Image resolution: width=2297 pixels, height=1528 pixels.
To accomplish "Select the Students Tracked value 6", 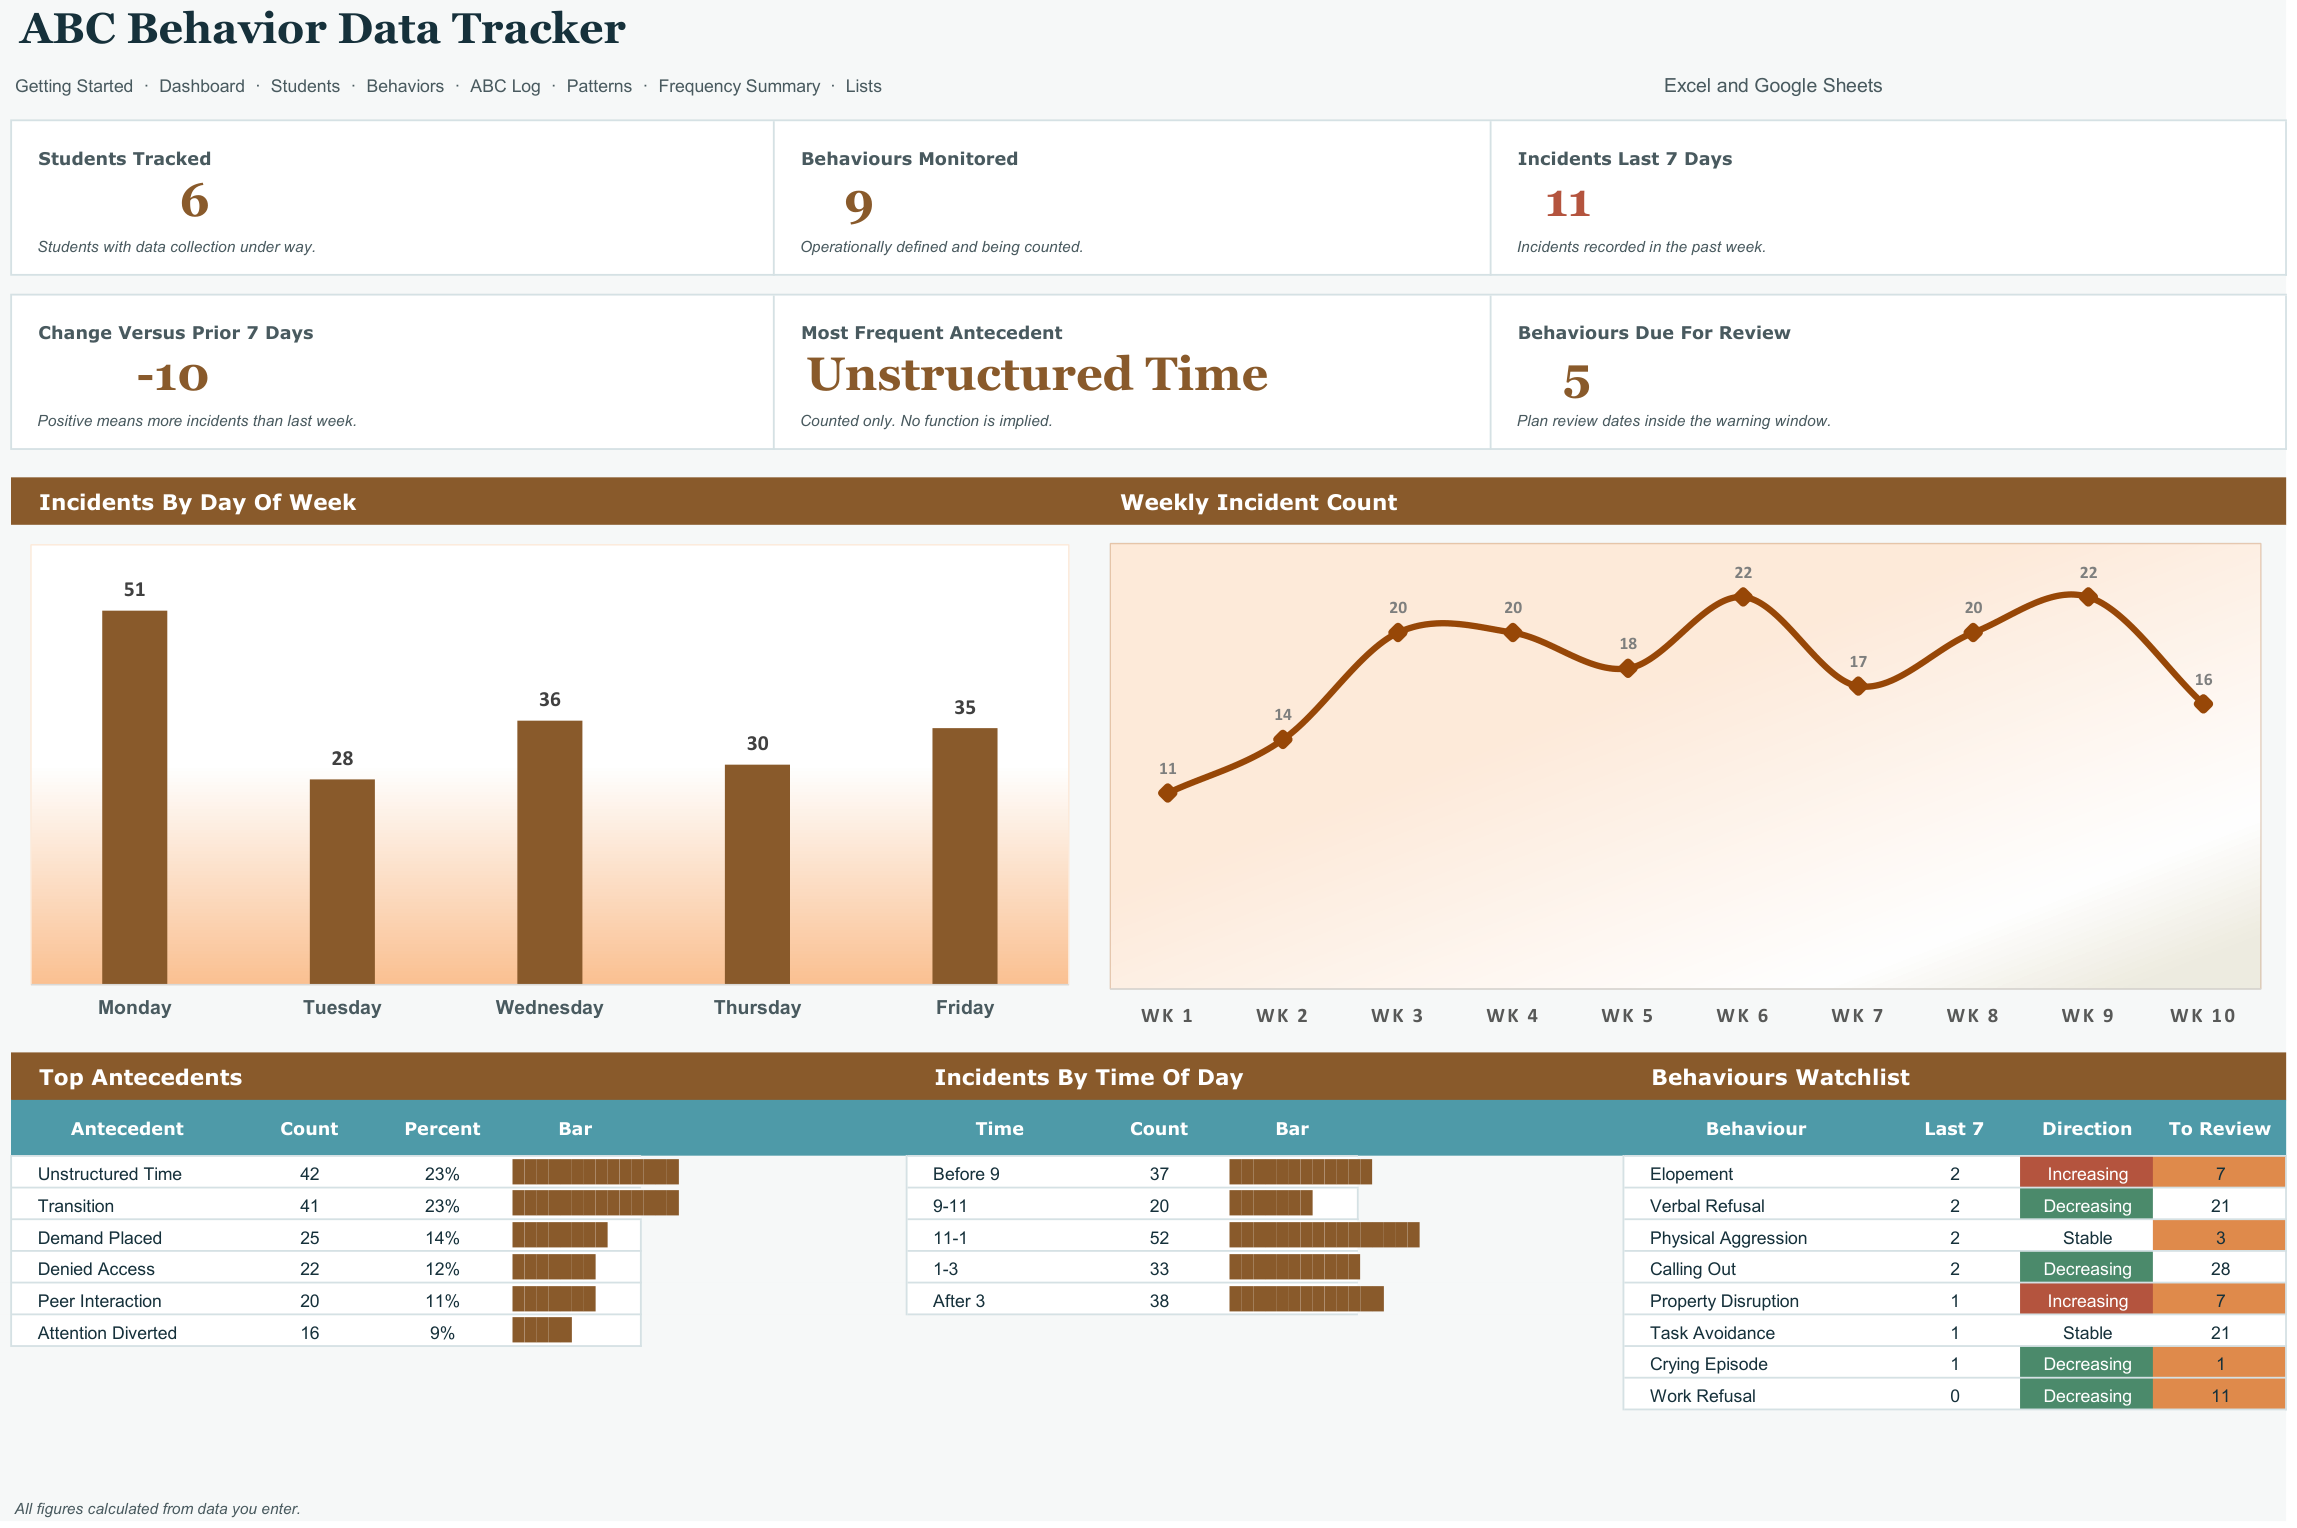I will pyautogui.click(x=194, y=201).
